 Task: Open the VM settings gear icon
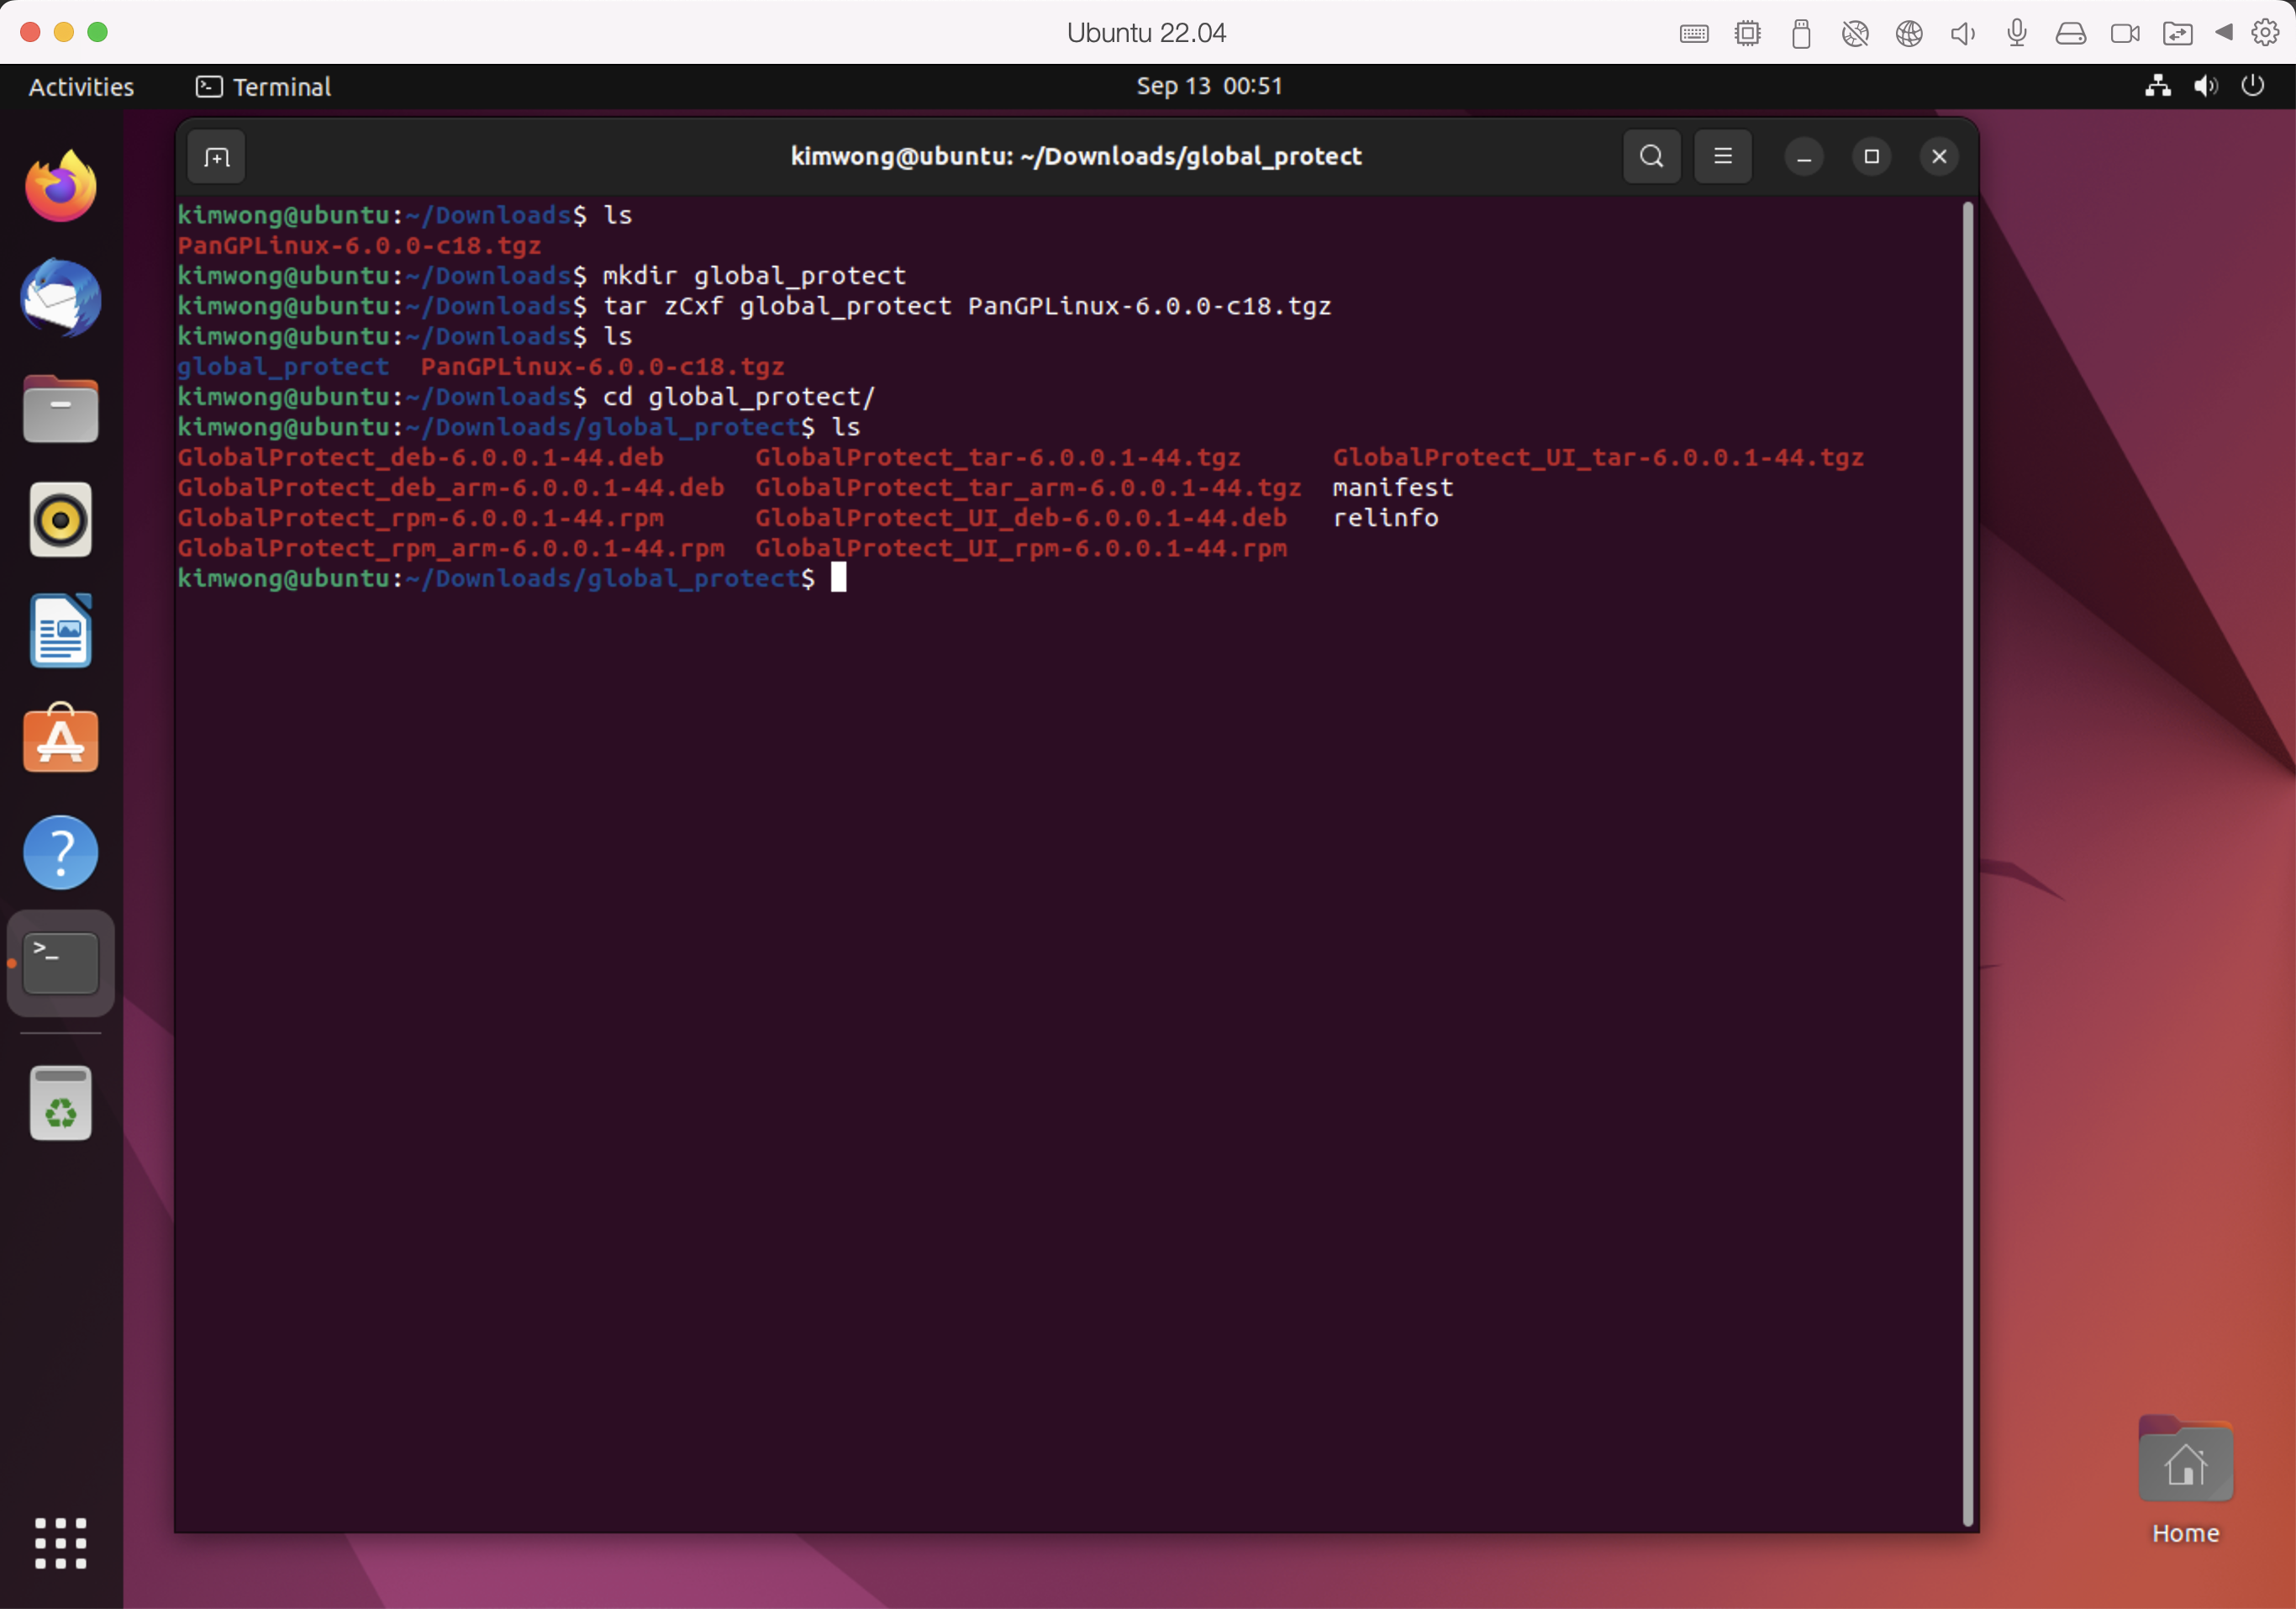[x=2265, y=33]
